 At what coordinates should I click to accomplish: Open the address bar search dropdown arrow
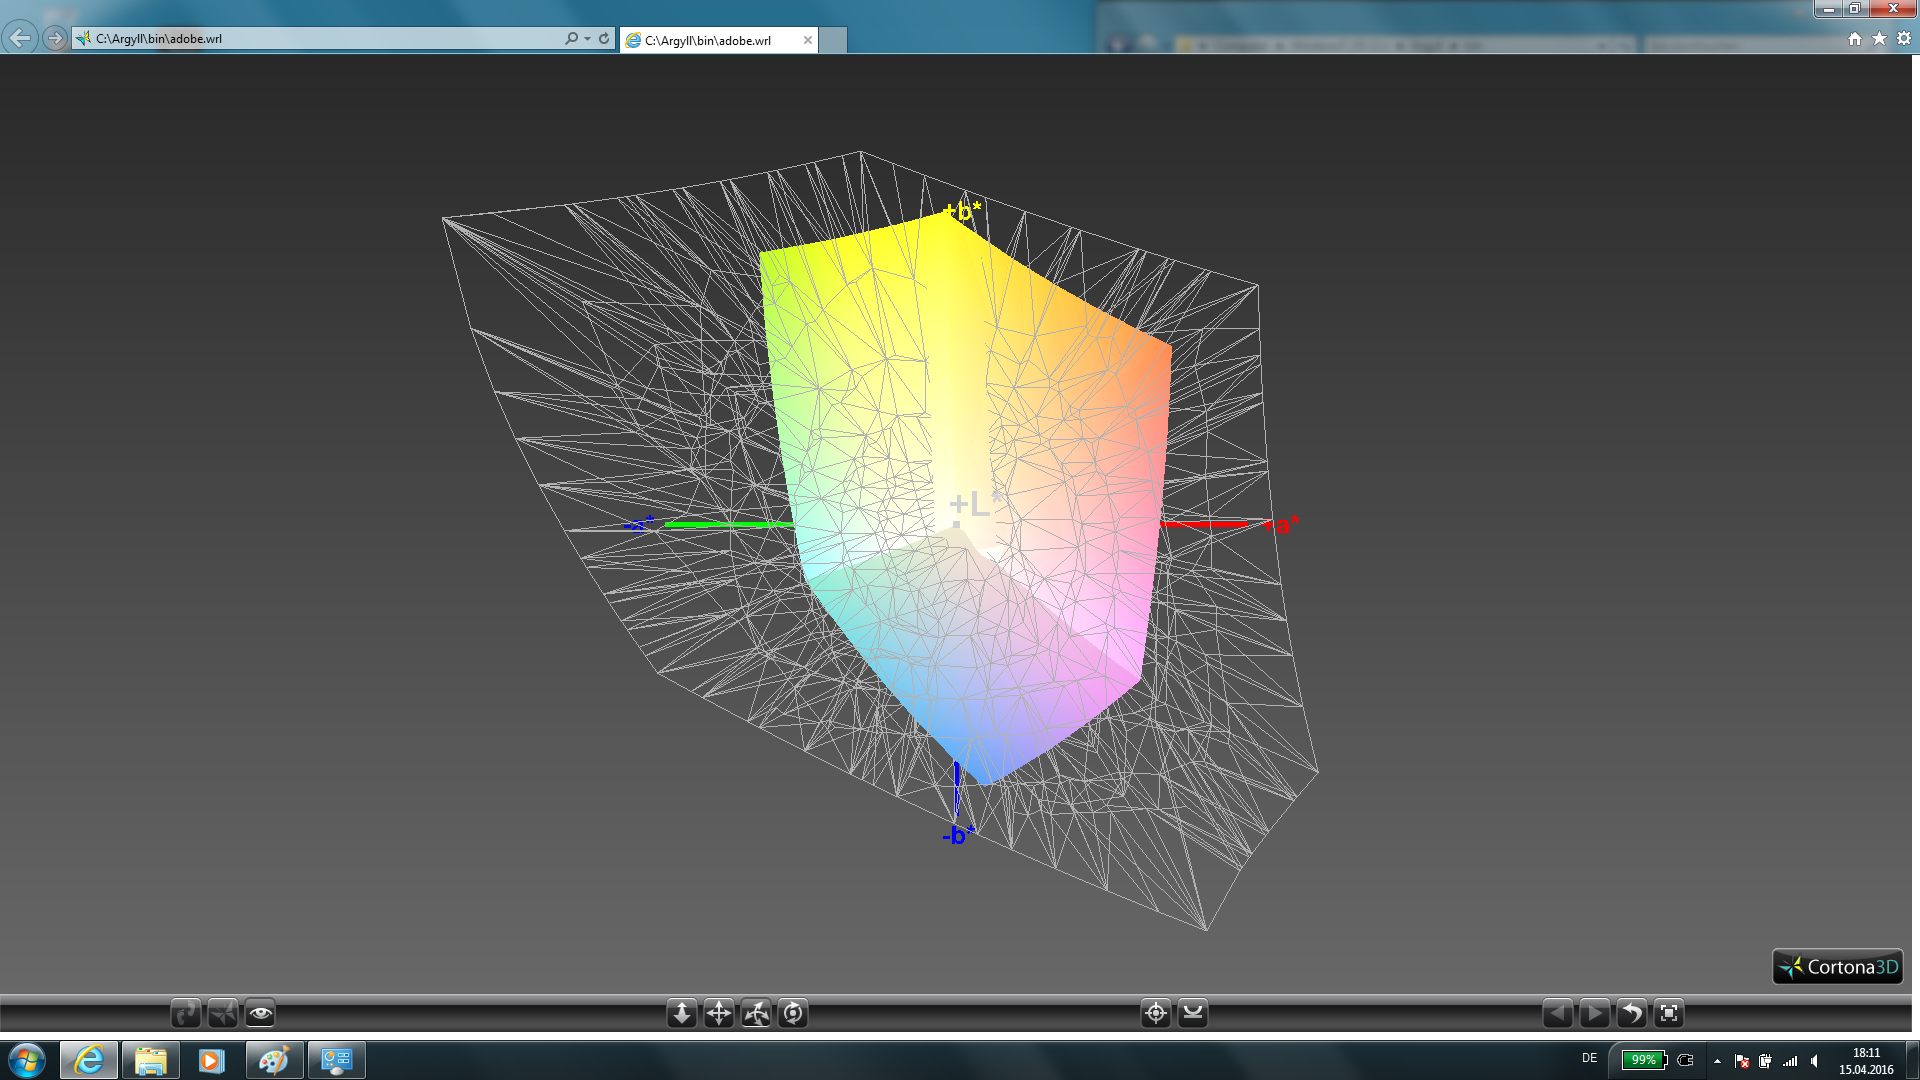click(x=588, y=39)
